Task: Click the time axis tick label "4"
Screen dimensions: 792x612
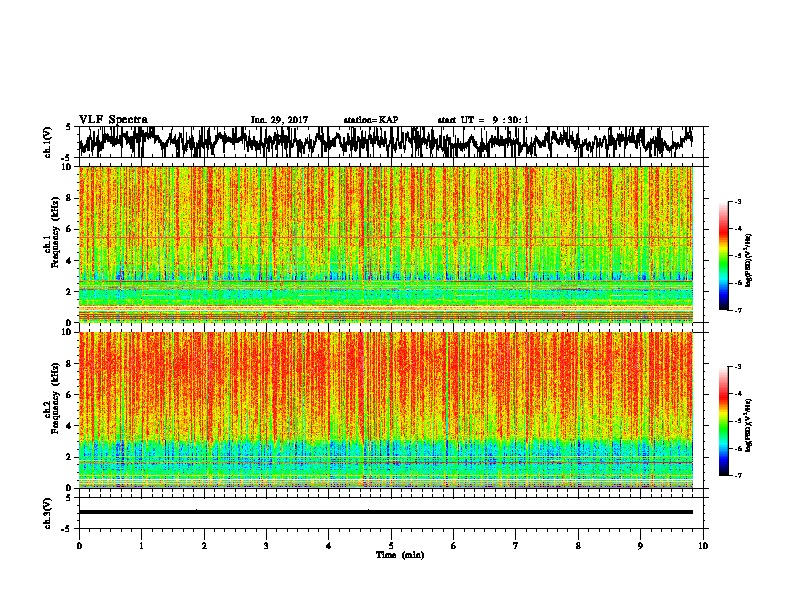Action: coord(329,546)
